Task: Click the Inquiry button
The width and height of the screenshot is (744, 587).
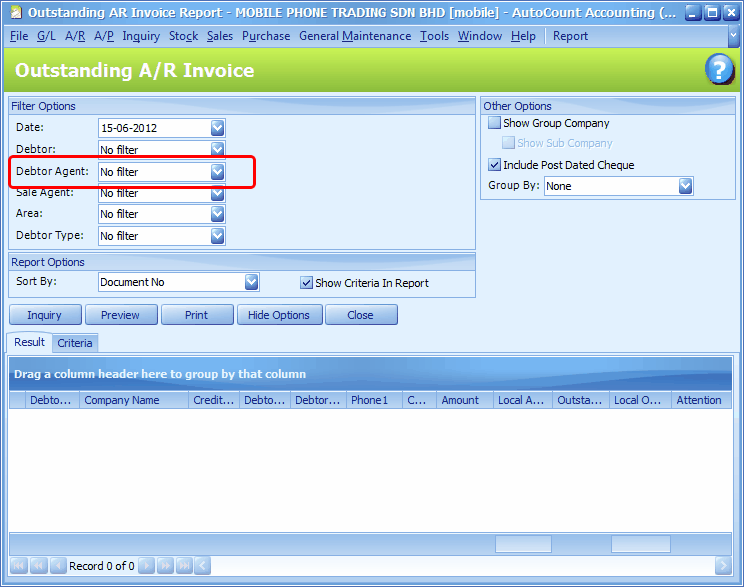Action: click(x=45, y=315)
